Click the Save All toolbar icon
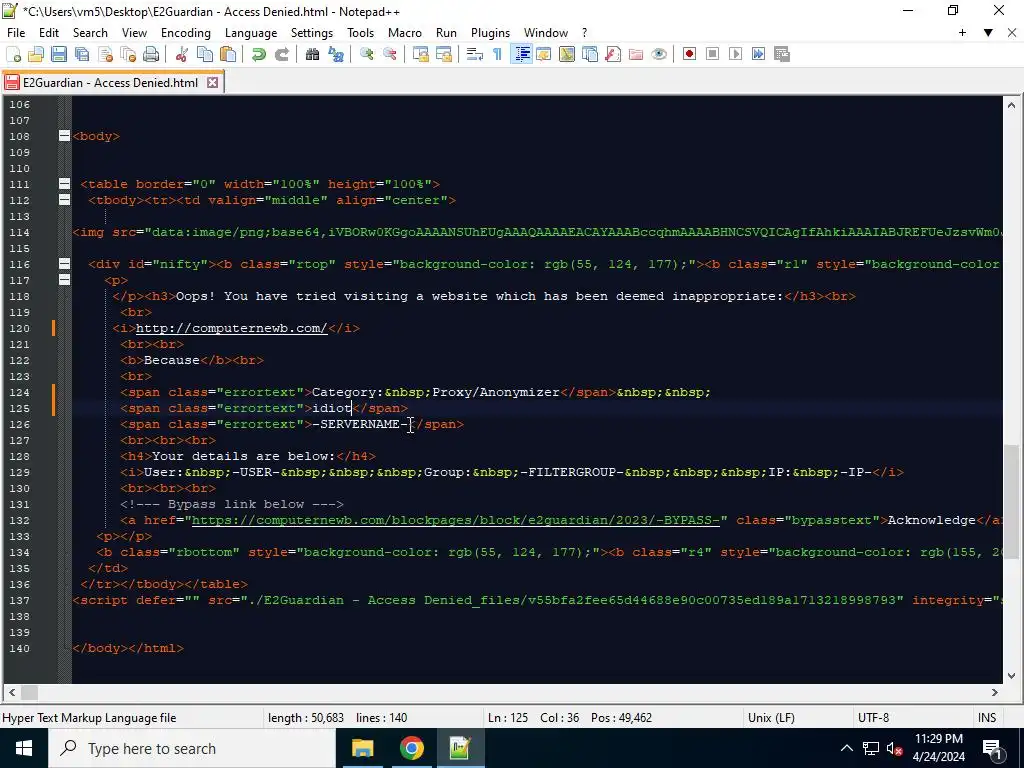The image size is (1024, 768). 82,54
